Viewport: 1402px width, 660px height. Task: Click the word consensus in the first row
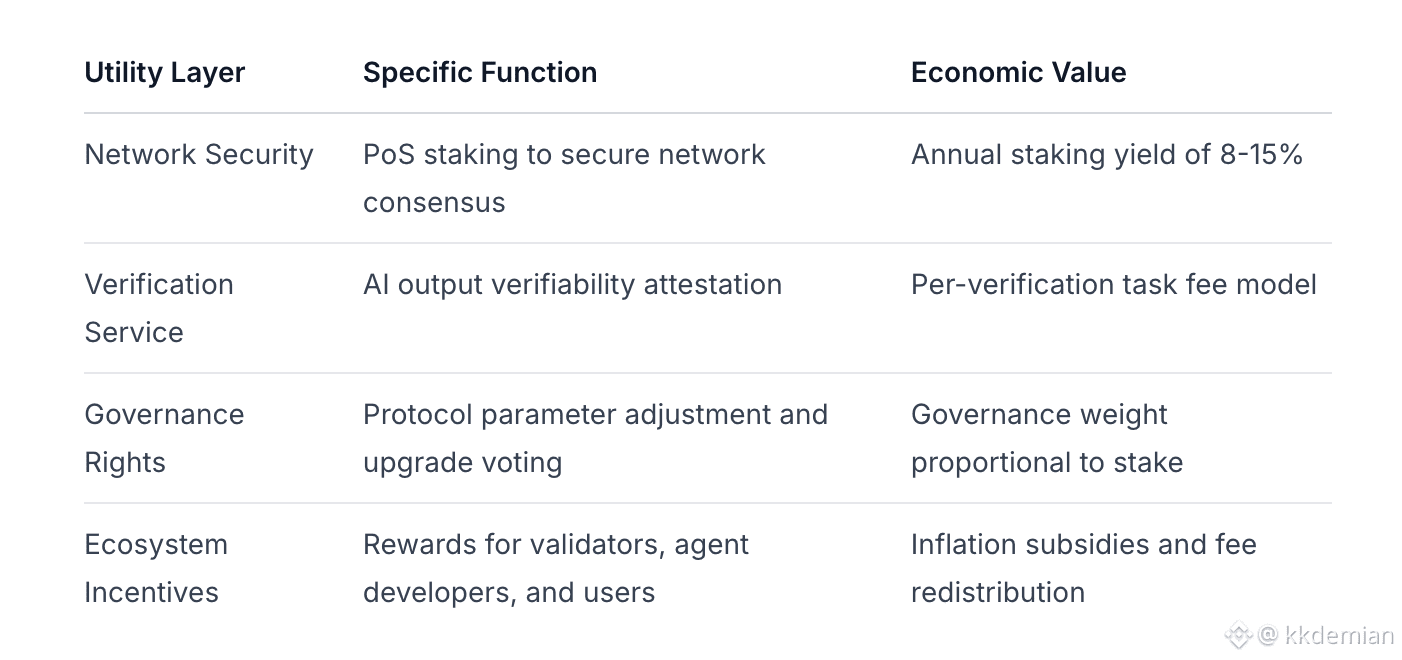pos(434,202)
